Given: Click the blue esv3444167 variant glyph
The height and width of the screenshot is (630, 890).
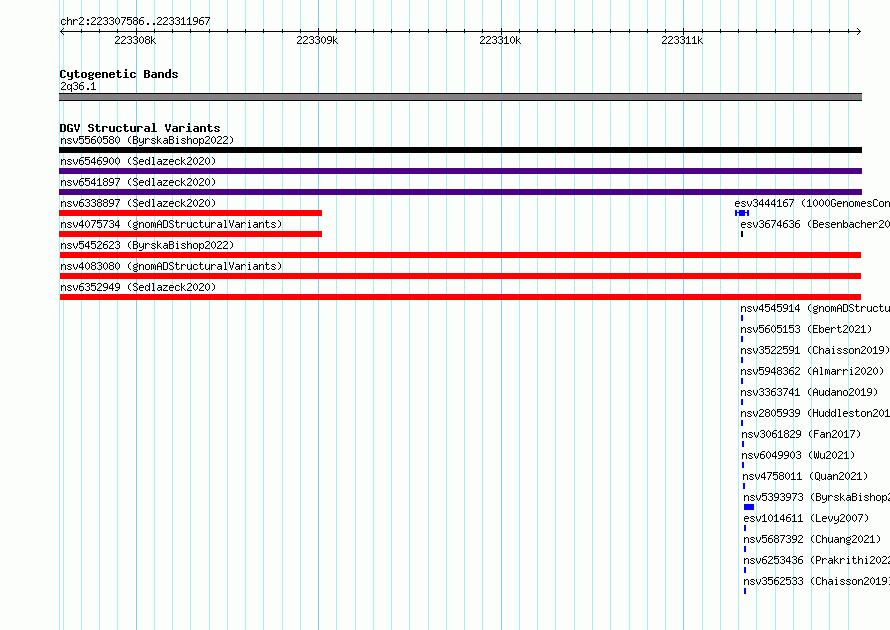Looking at the screenshot, I should [x=742, y=213].
